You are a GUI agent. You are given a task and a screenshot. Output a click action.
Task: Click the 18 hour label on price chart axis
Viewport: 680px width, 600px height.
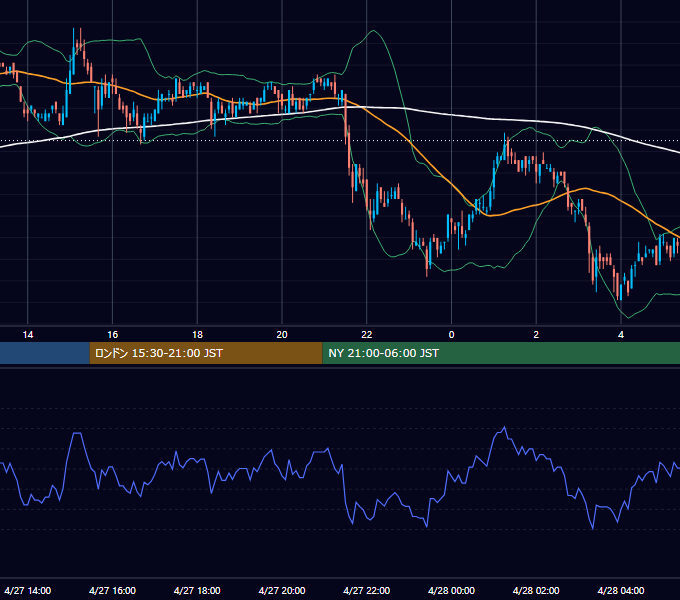197,335
